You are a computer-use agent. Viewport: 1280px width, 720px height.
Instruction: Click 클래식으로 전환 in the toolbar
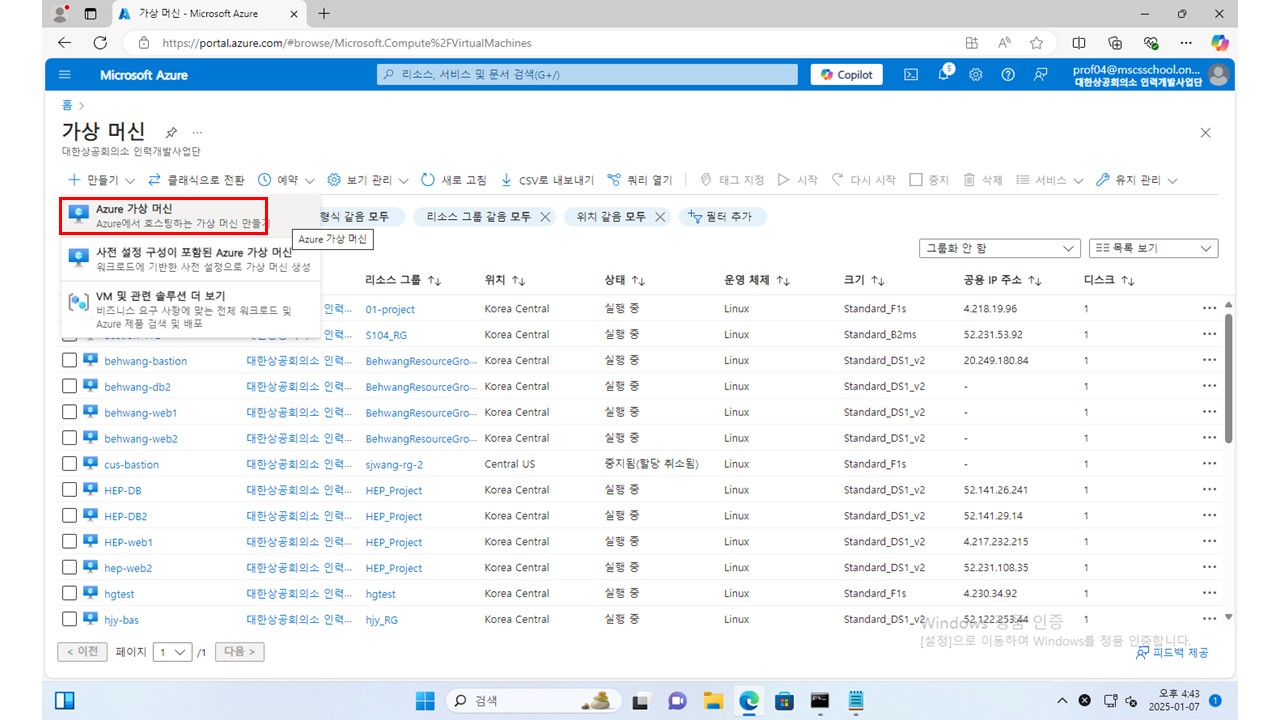click(196, 180)
